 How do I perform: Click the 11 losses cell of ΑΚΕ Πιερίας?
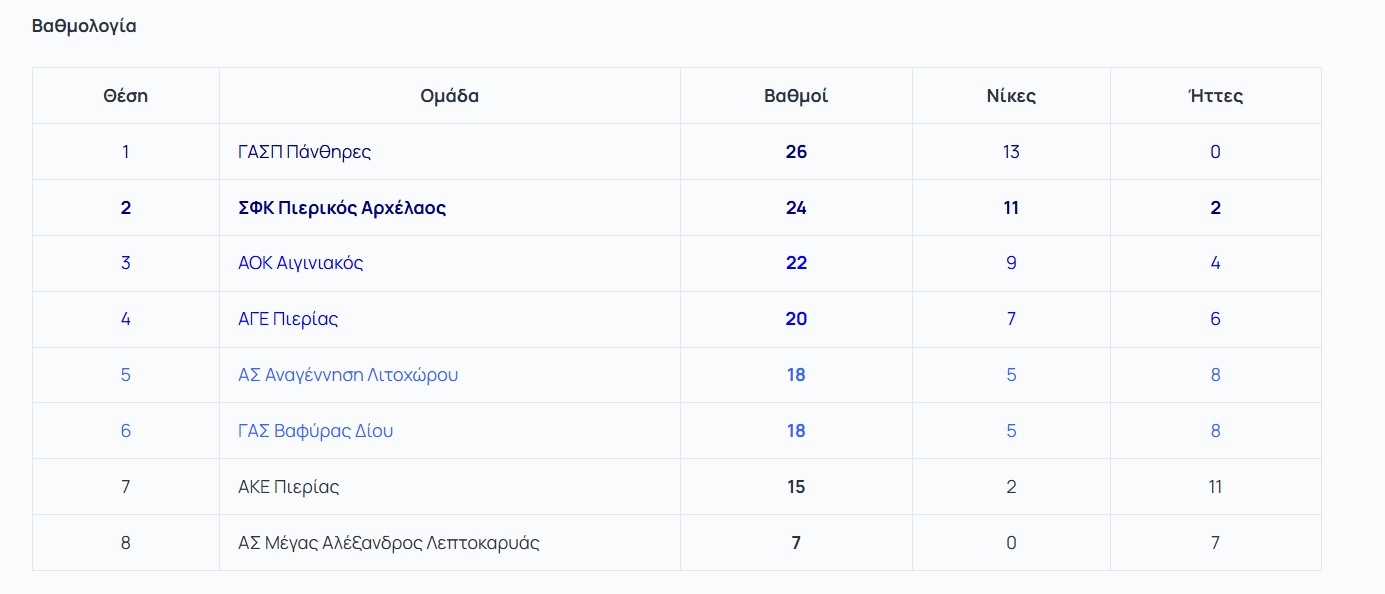pos(1215,487)
